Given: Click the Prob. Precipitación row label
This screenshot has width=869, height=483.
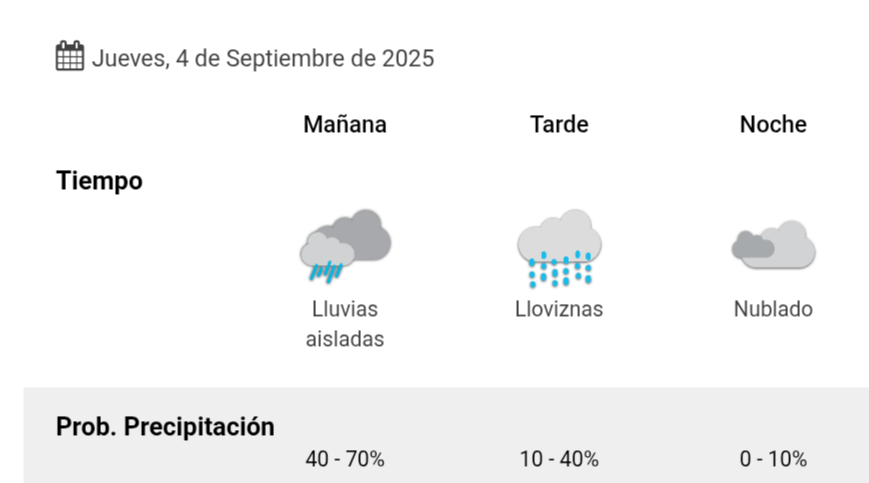Looking at the screenshot, I should point(165,427).
